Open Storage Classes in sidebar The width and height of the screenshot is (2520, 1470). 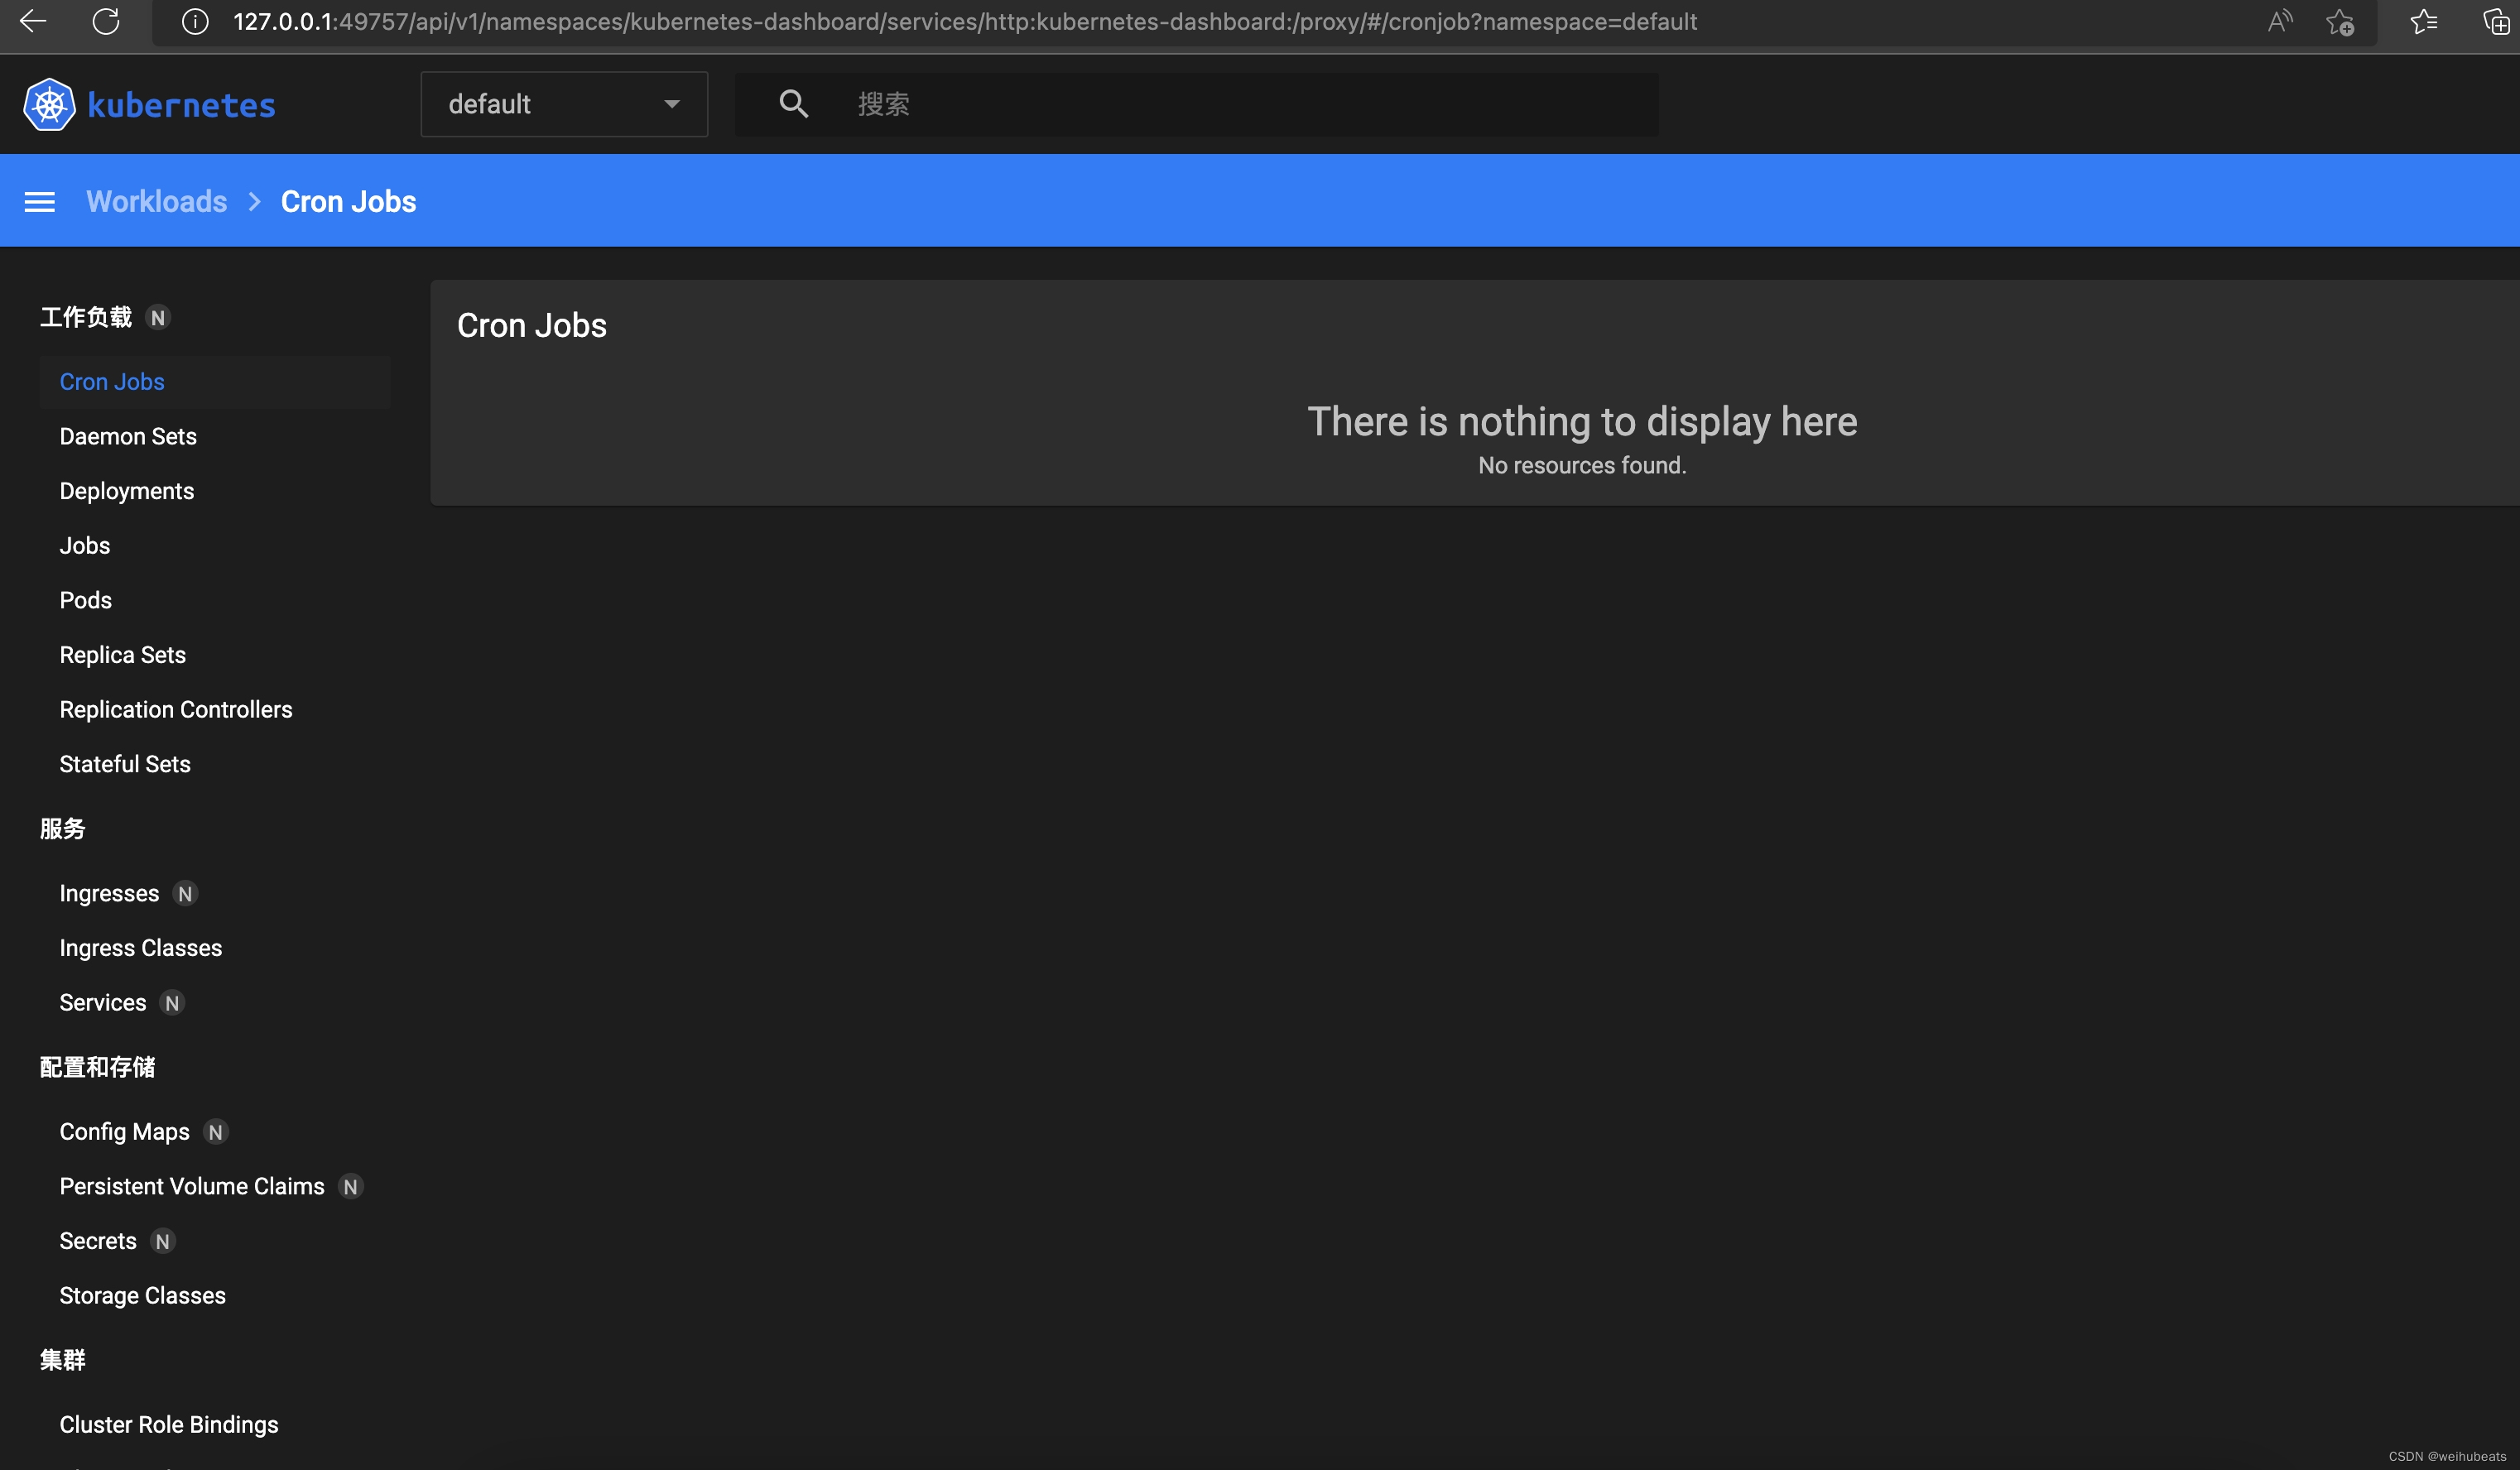coord(143,1295)
